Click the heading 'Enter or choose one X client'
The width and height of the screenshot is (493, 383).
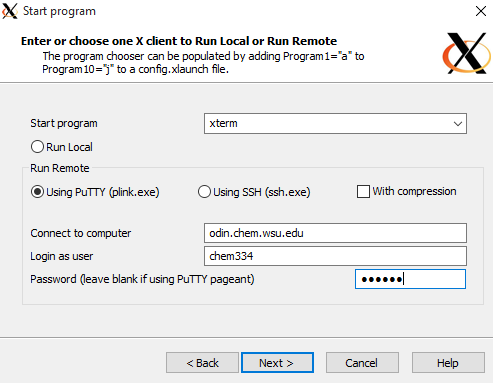point(179,41)
